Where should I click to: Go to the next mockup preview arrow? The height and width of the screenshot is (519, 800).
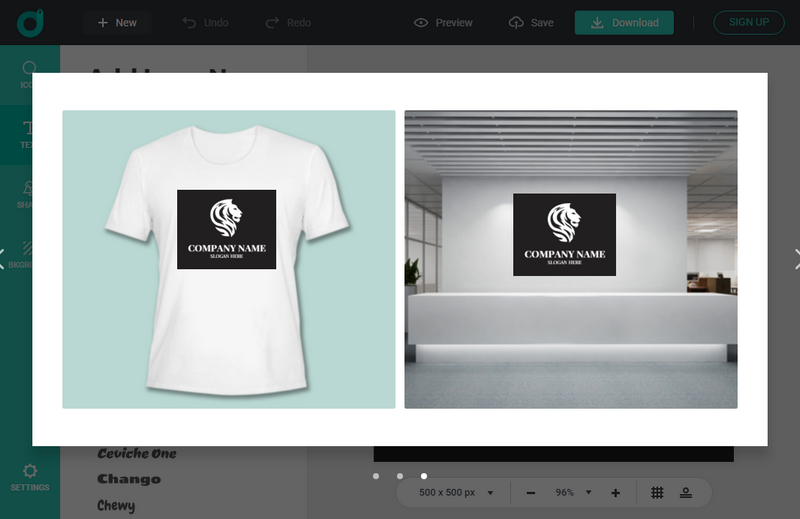[796, 259]
